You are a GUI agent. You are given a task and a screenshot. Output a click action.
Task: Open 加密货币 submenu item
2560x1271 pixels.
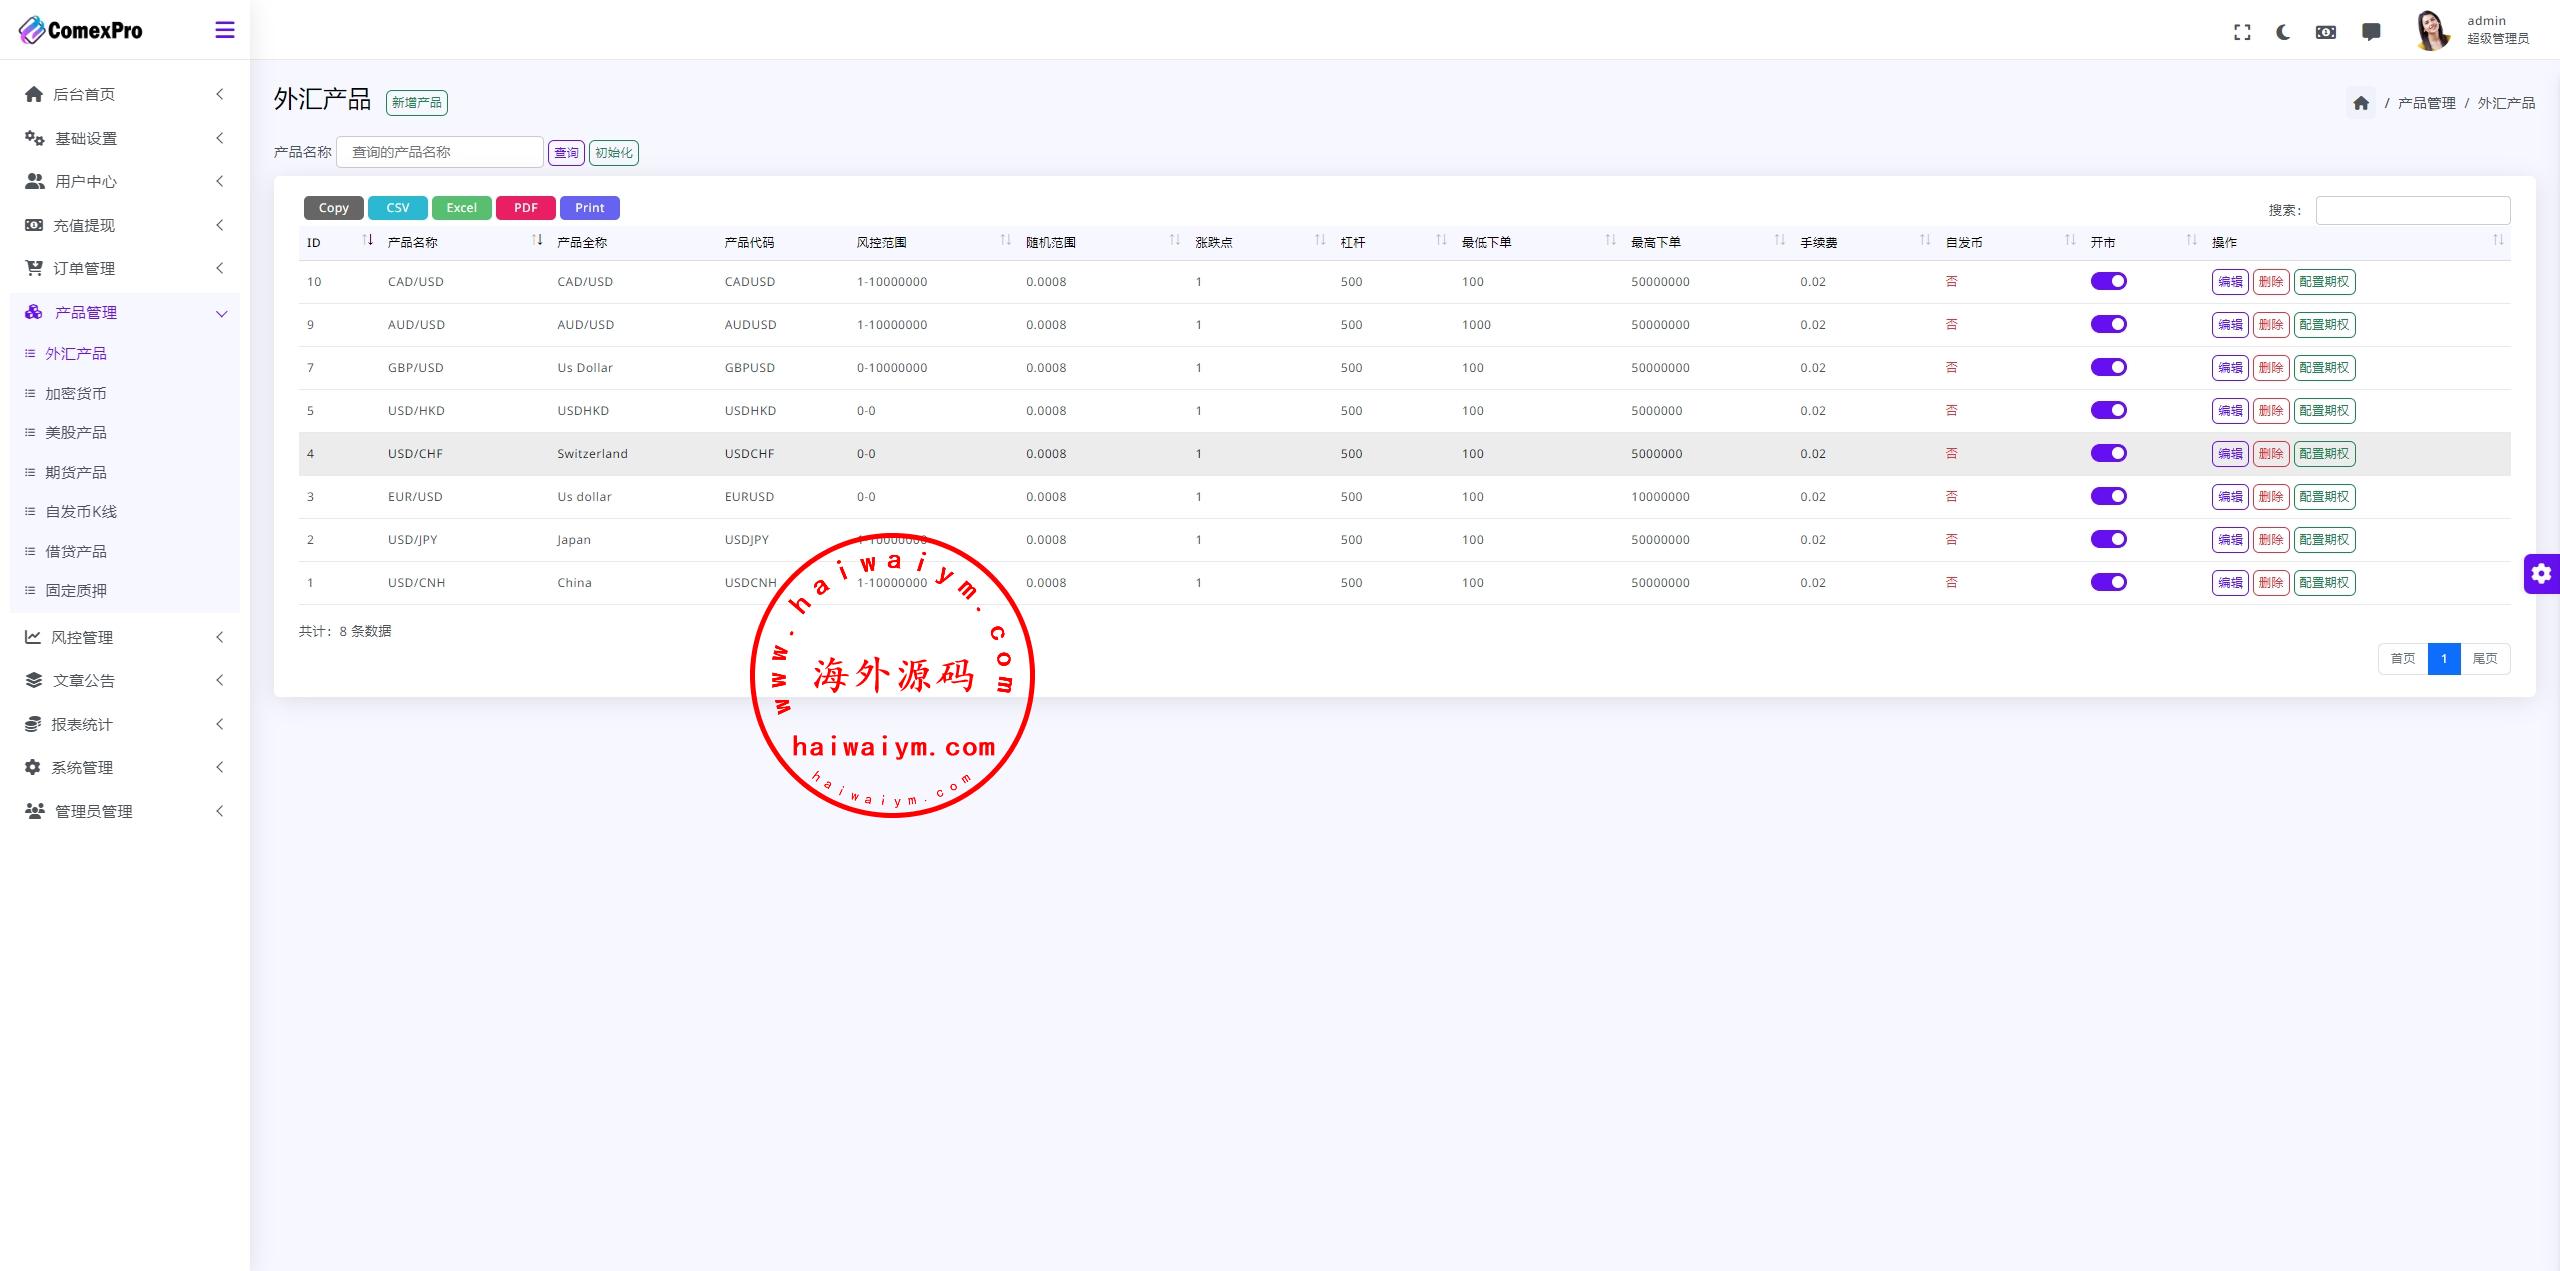(x=76, y=394)
